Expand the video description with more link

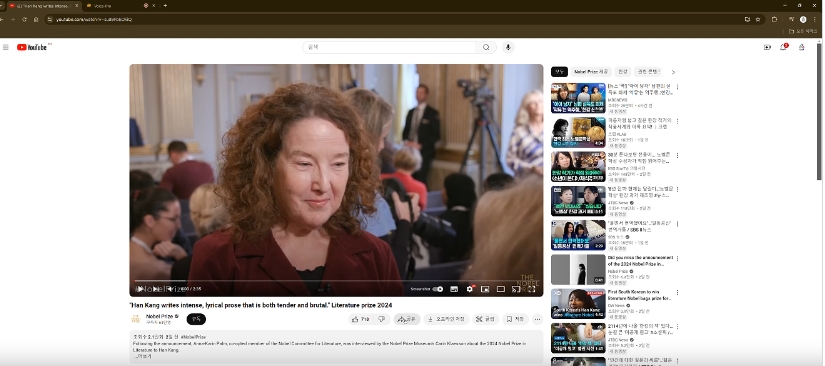coord(143,356)
